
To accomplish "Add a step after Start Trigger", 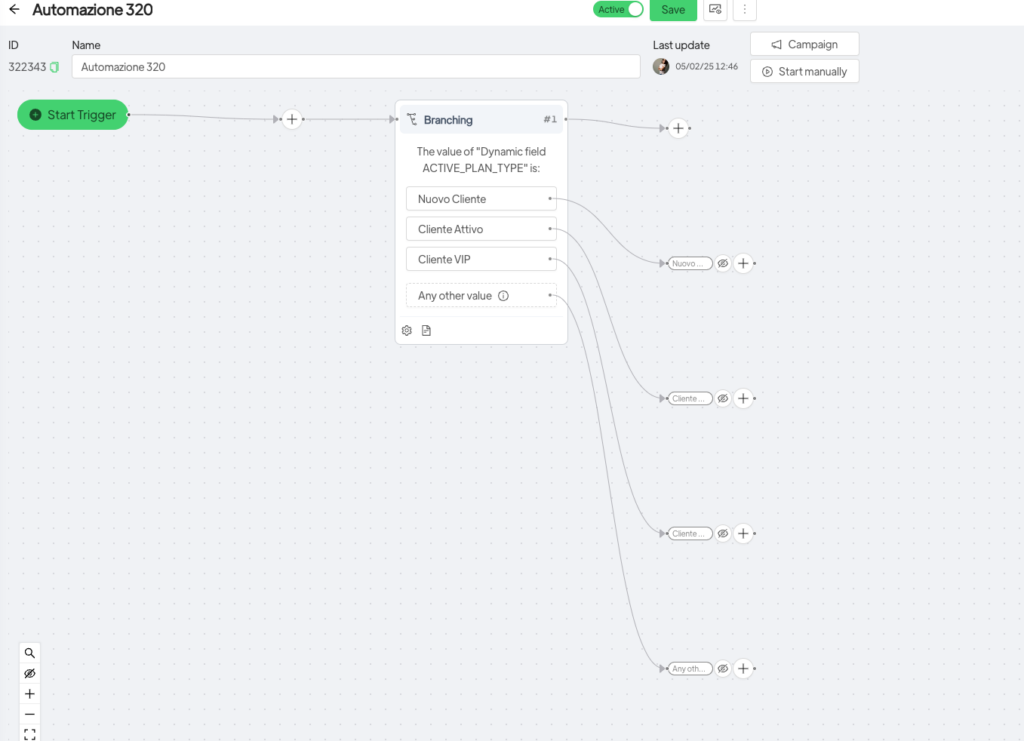I will pyautogui.click(x=291, y=119).
